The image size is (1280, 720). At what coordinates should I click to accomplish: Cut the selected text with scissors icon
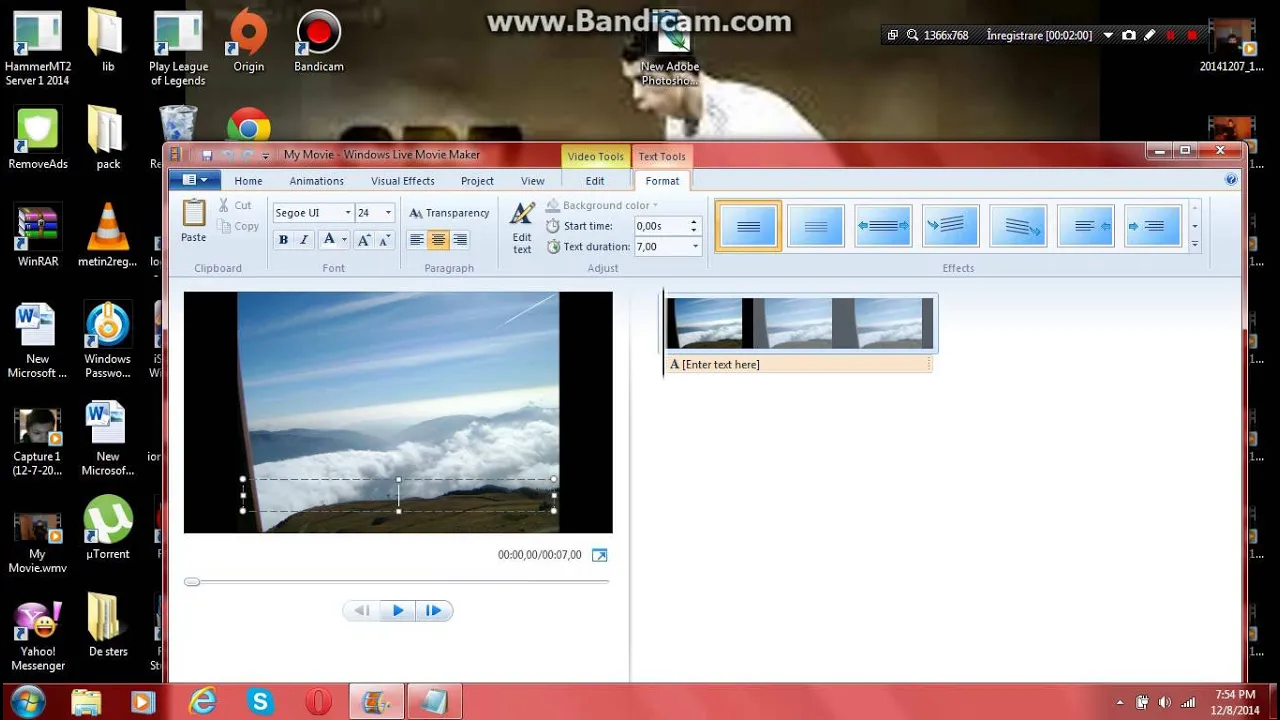point(234,205)
